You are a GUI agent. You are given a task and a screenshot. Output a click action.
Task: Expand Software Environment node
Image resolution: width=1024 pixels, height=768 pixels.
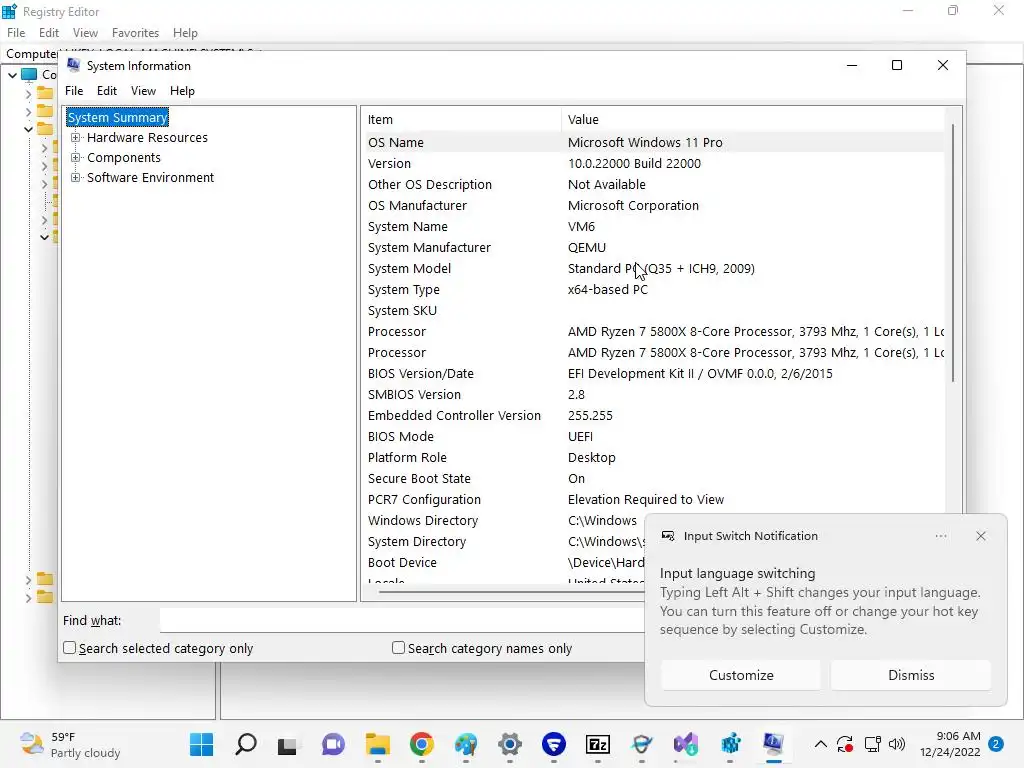pos(76,178)
